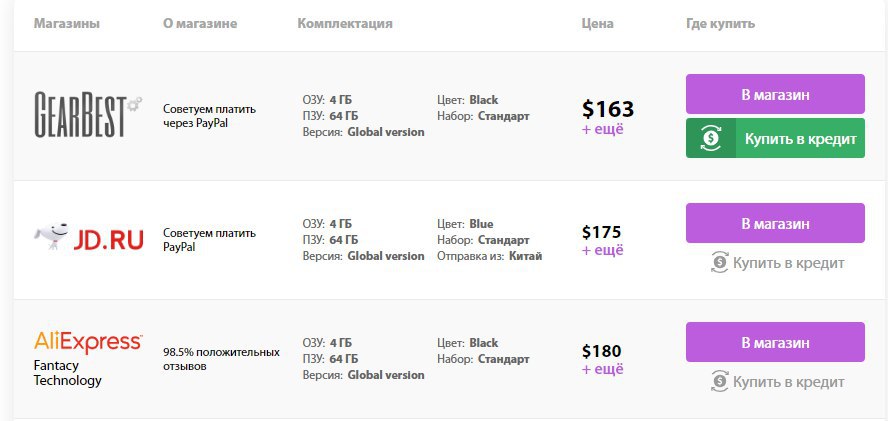
Task: Click the green dollar credit icon for GearBest
Action: tap(711, 138)
